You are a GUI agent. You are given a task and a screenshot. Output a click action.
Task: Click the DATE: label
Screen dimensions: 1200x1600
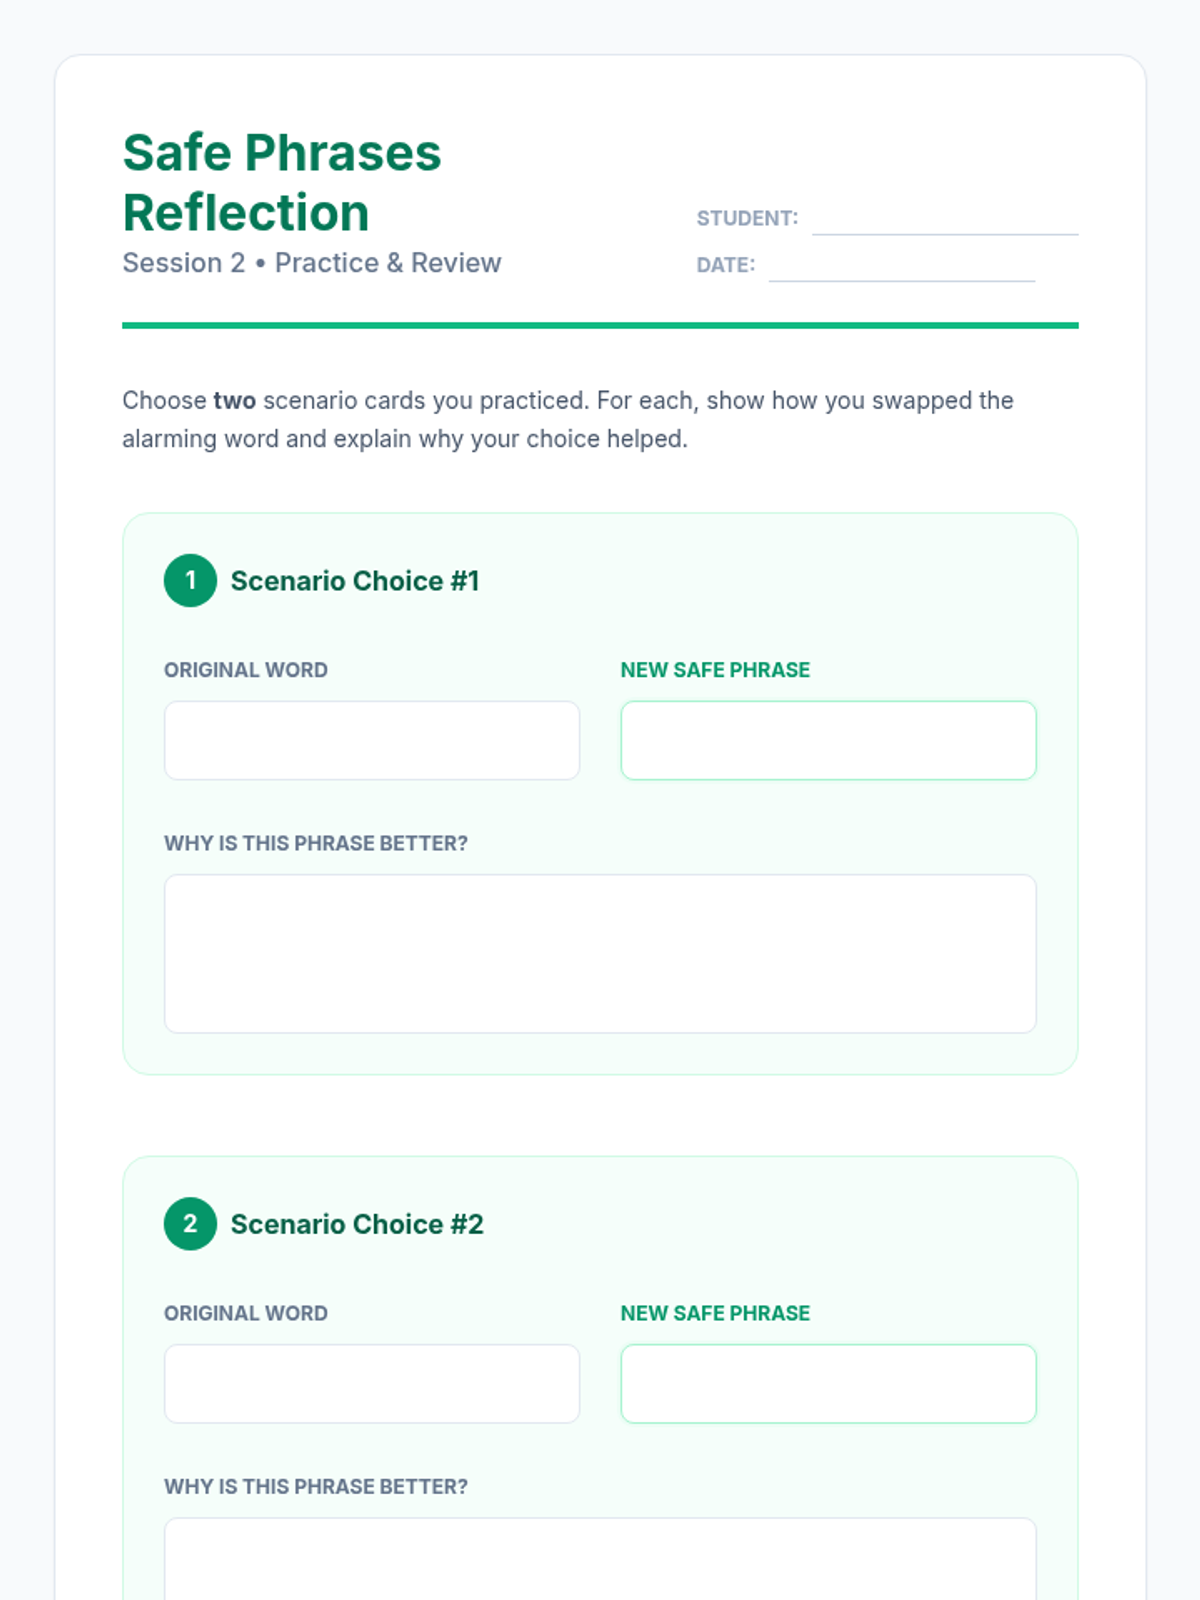(x=726, y=265)
